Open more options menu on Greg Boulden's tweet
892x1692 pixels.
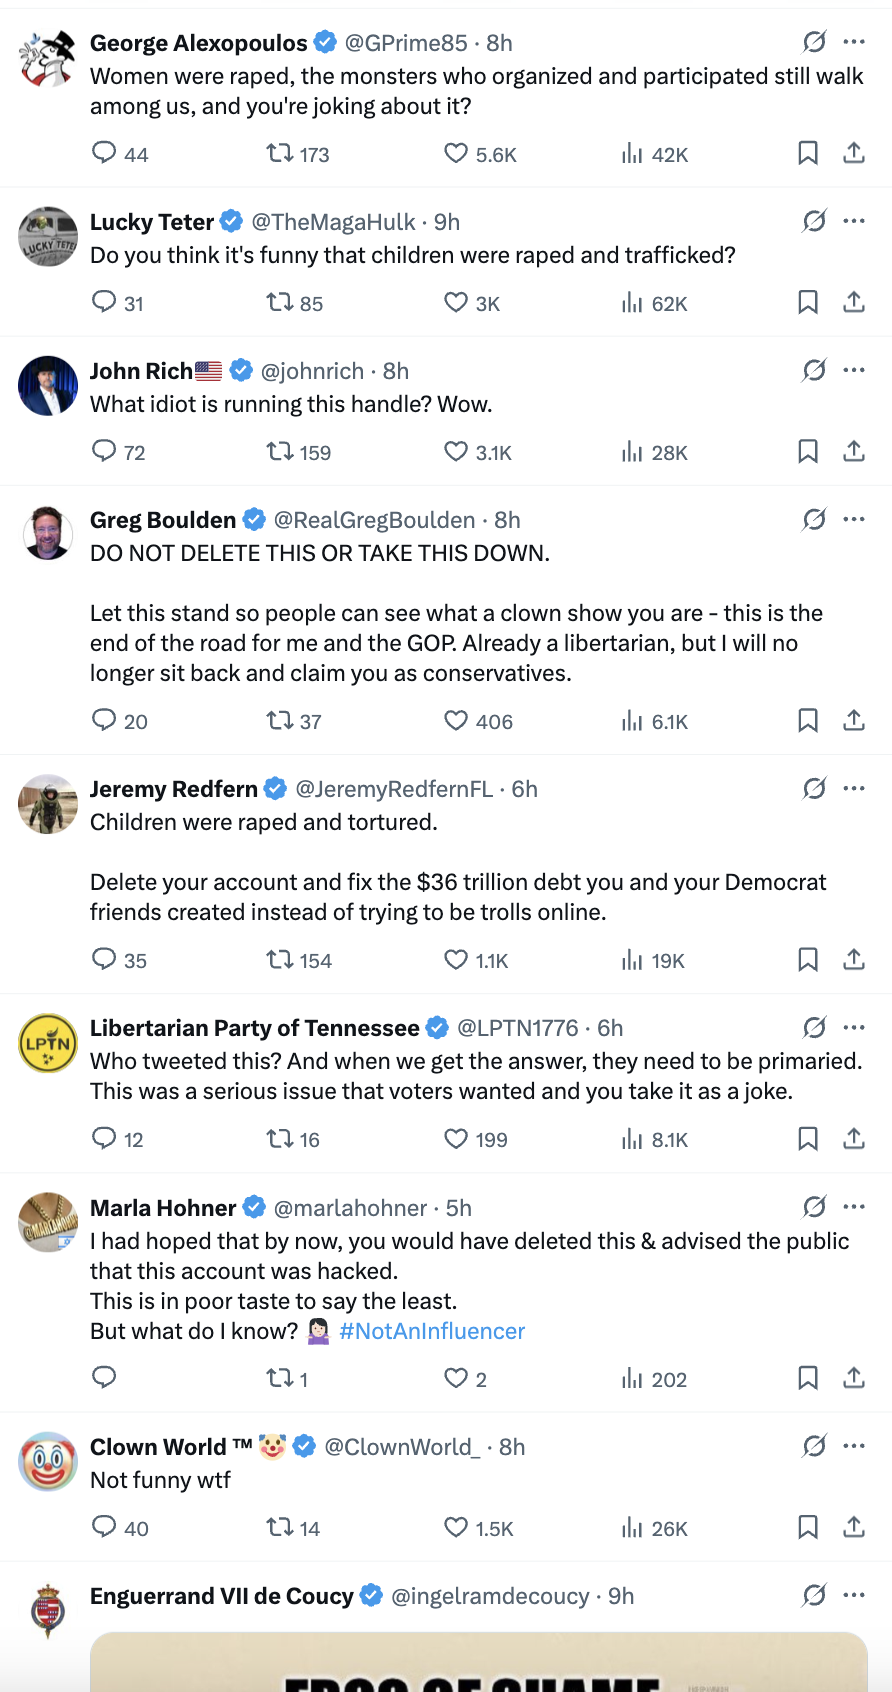point(854,519)
